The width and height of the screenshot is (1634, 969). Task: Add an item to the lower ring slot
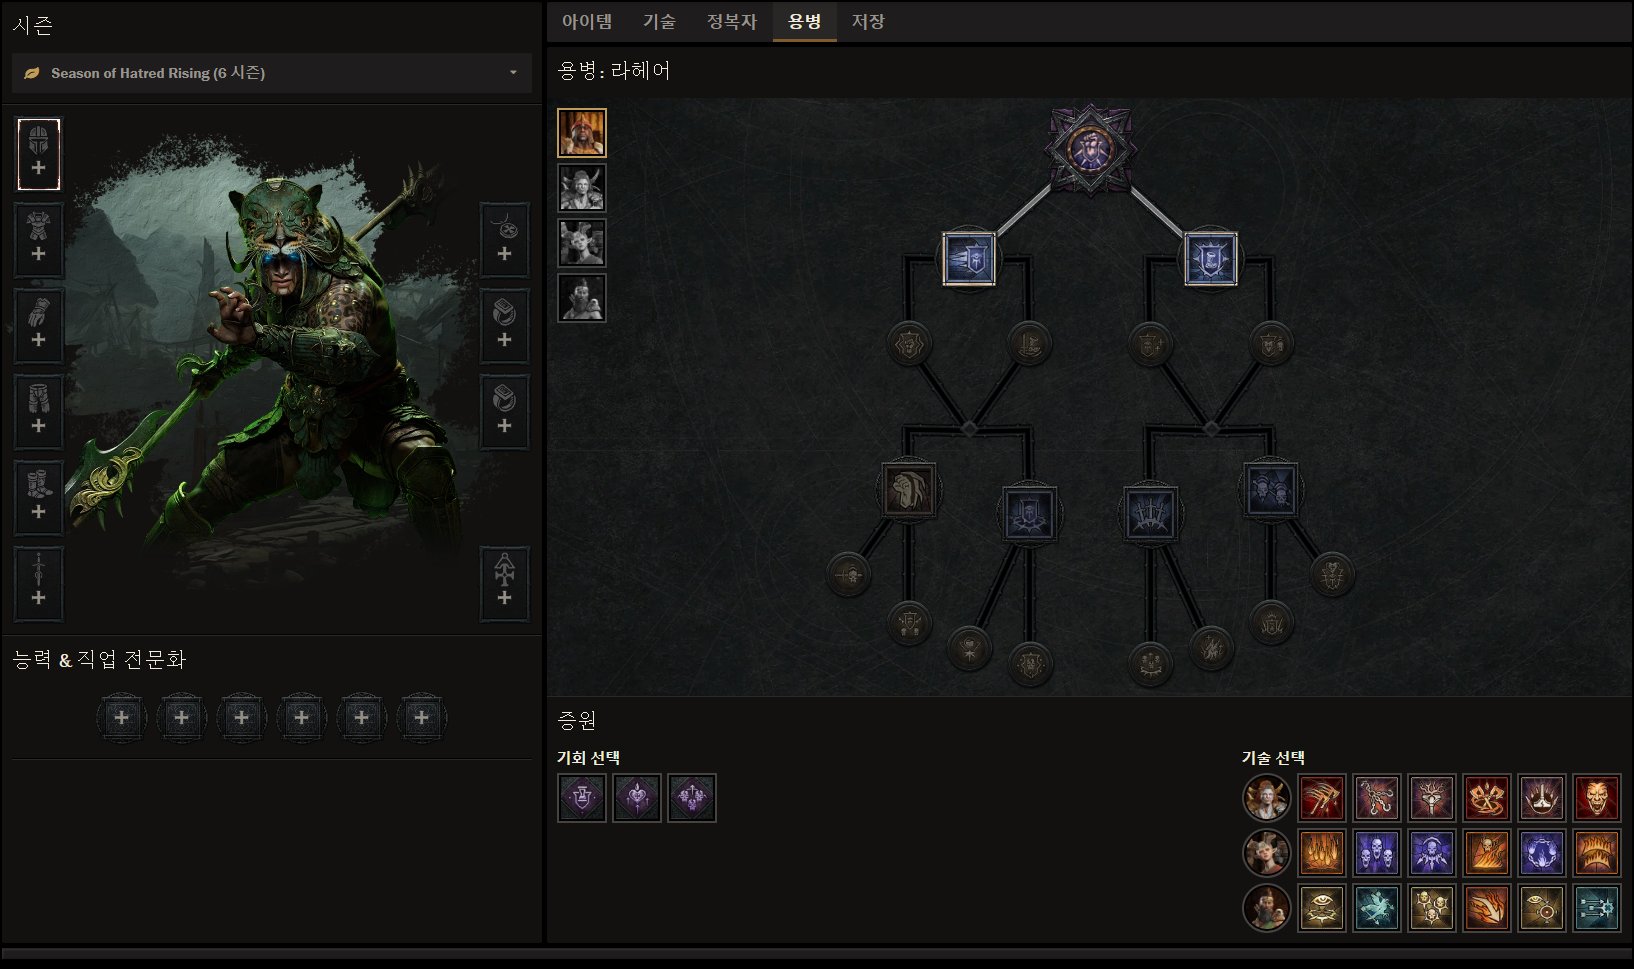(505, 412)
